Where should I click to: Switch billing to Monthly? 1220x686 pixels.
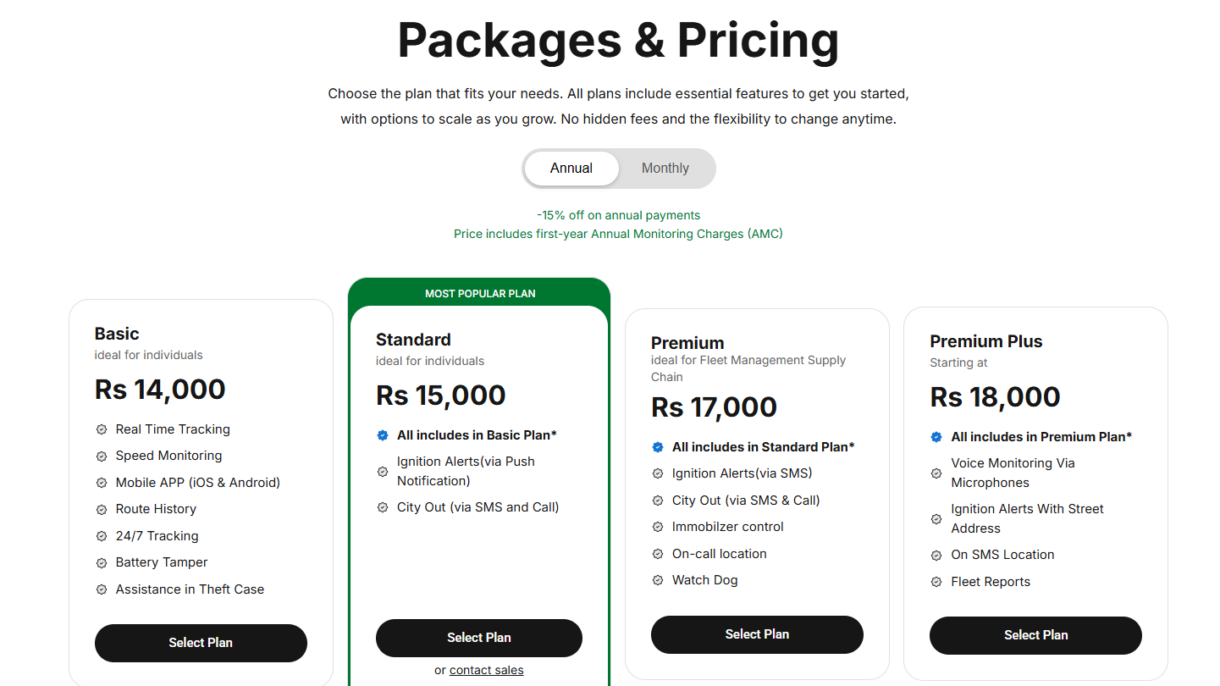pyautogui.click(x=665, y=168)
